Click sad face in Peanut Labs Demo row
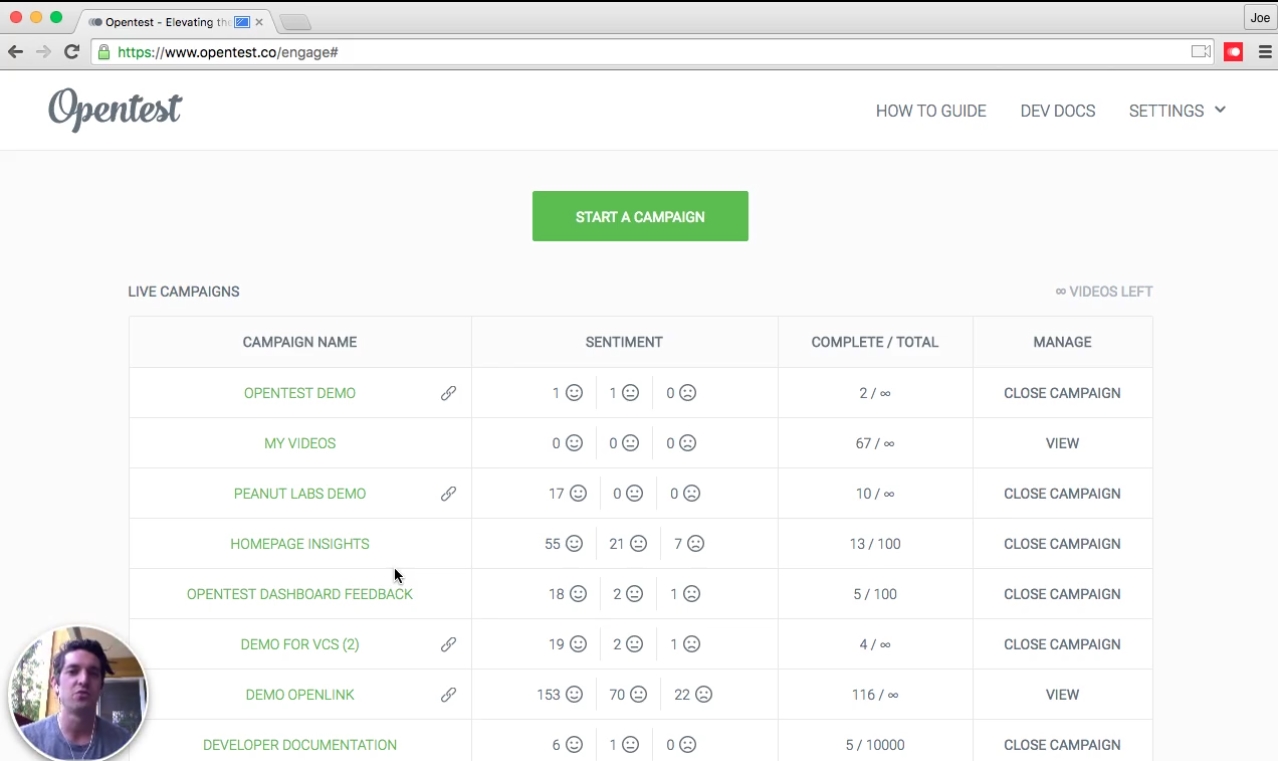 pyautogui.click(x=692, y=493)
